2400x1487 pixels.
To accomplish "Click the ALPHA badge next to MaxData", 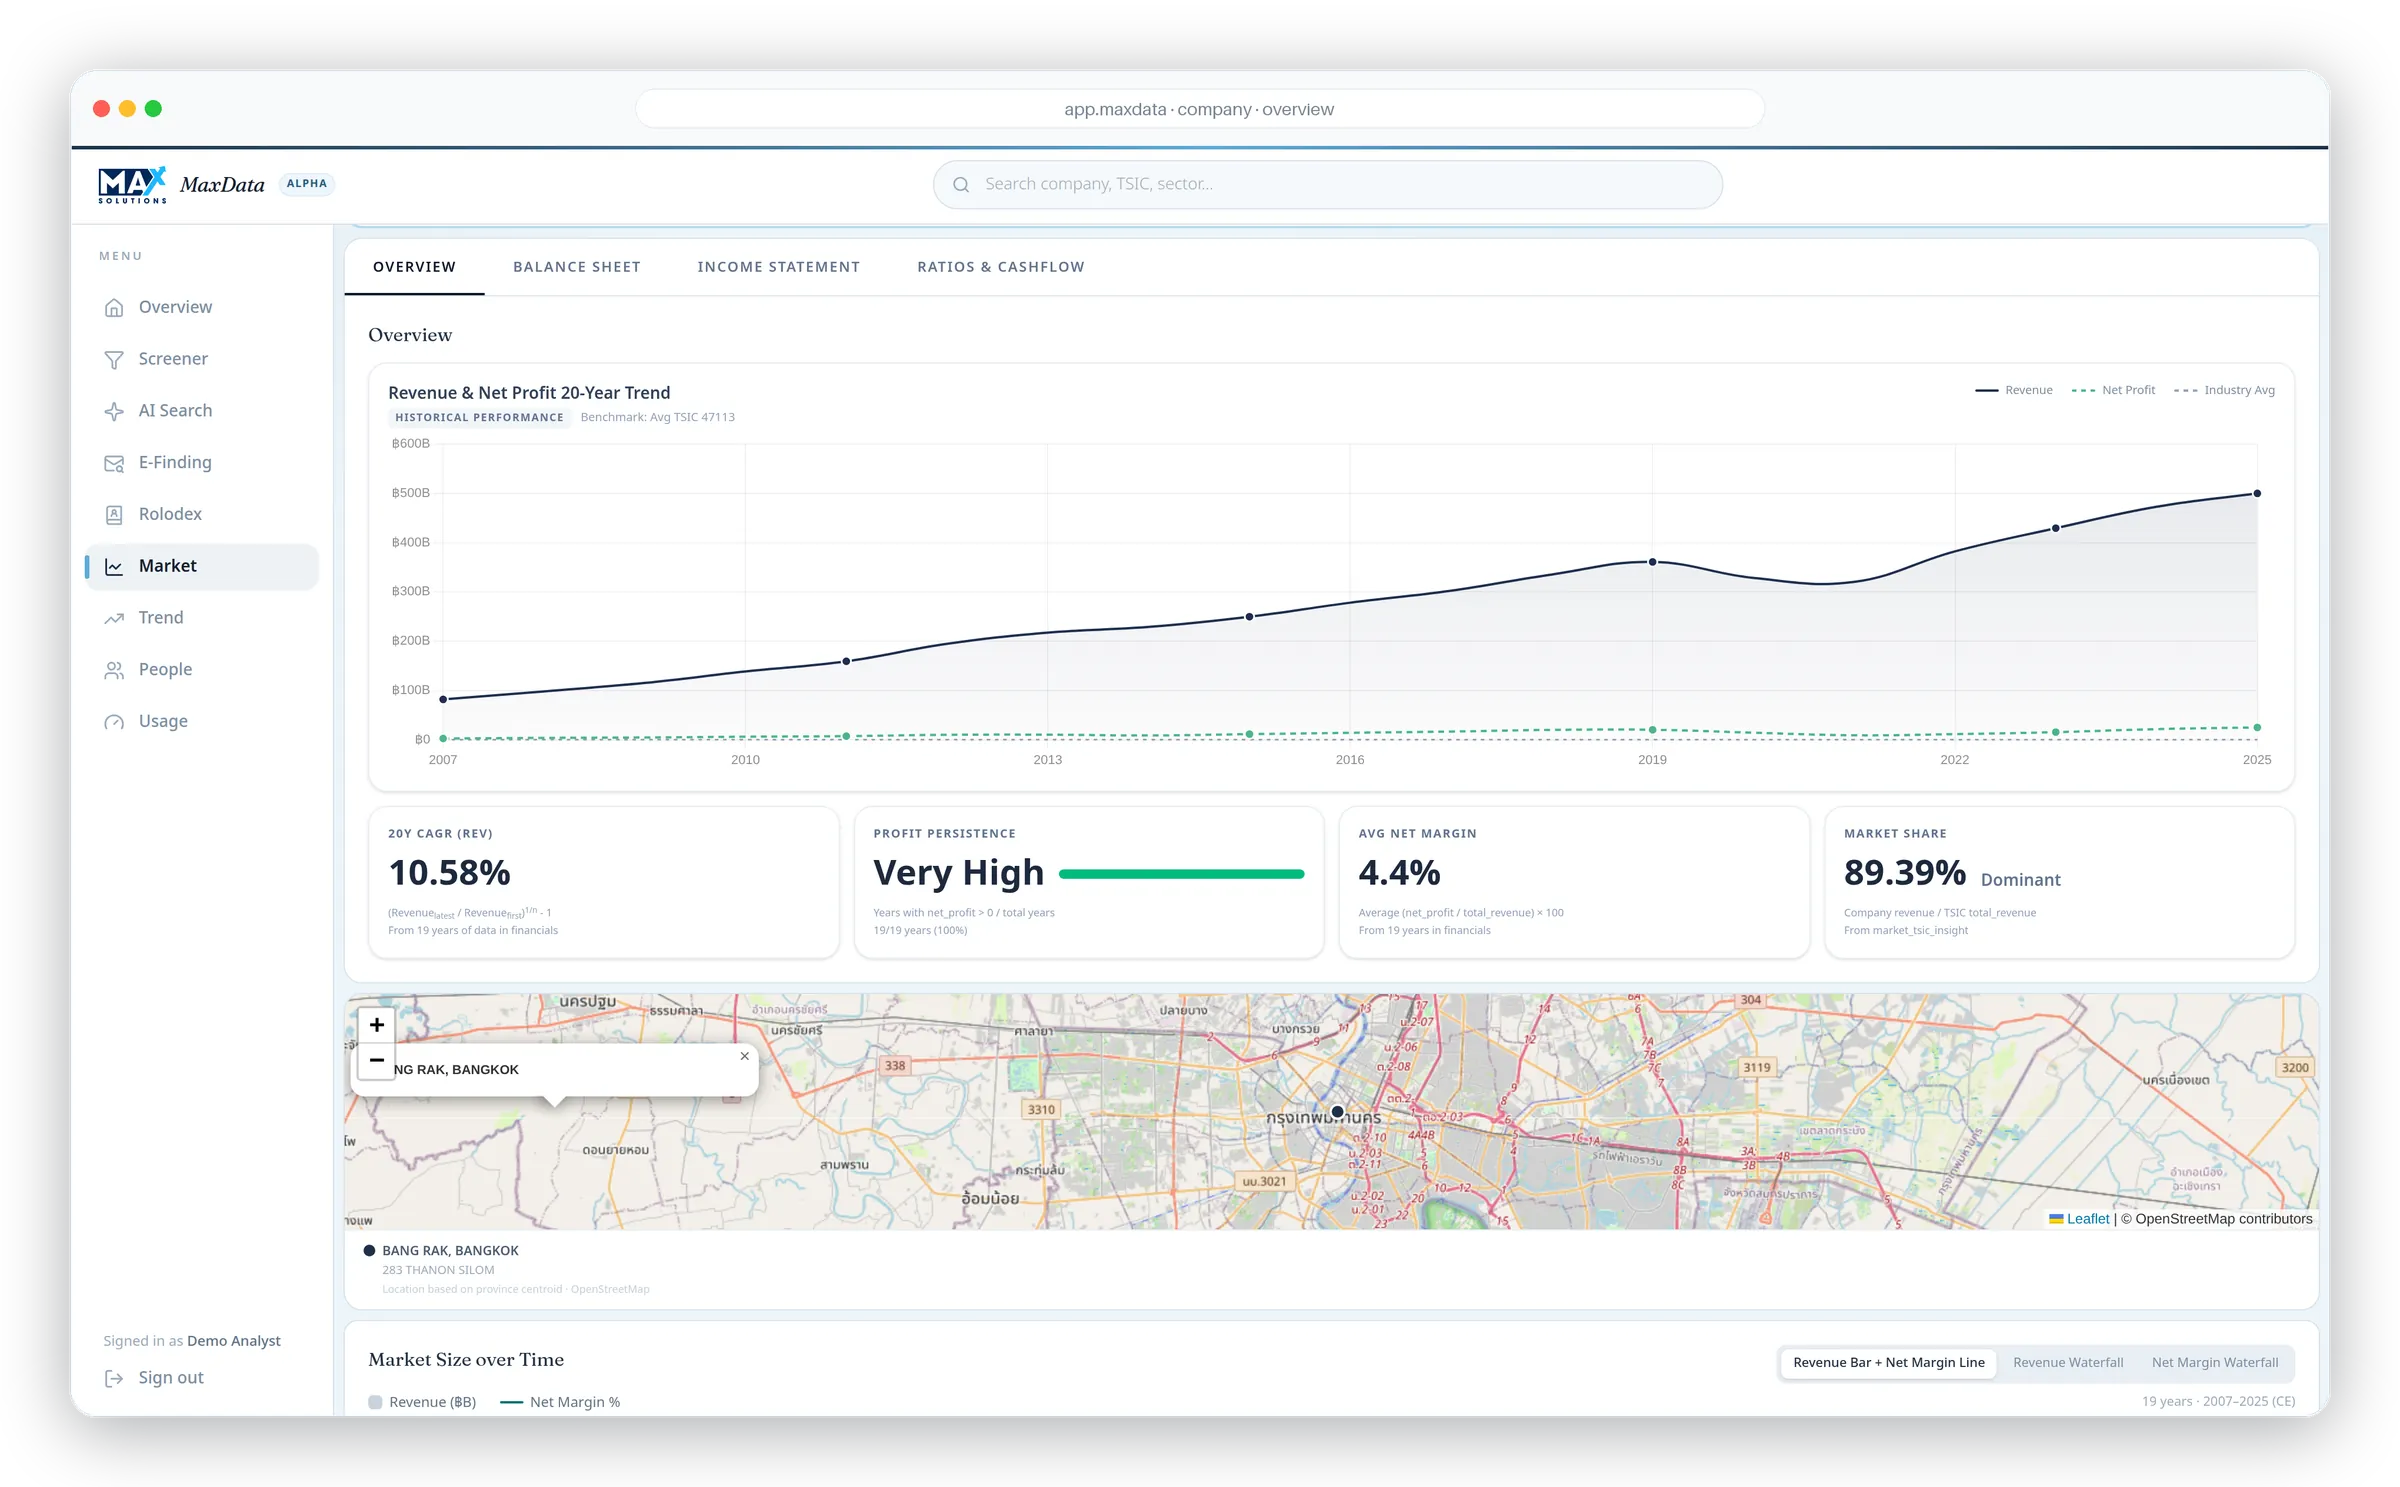I will [x=306, y=184].
